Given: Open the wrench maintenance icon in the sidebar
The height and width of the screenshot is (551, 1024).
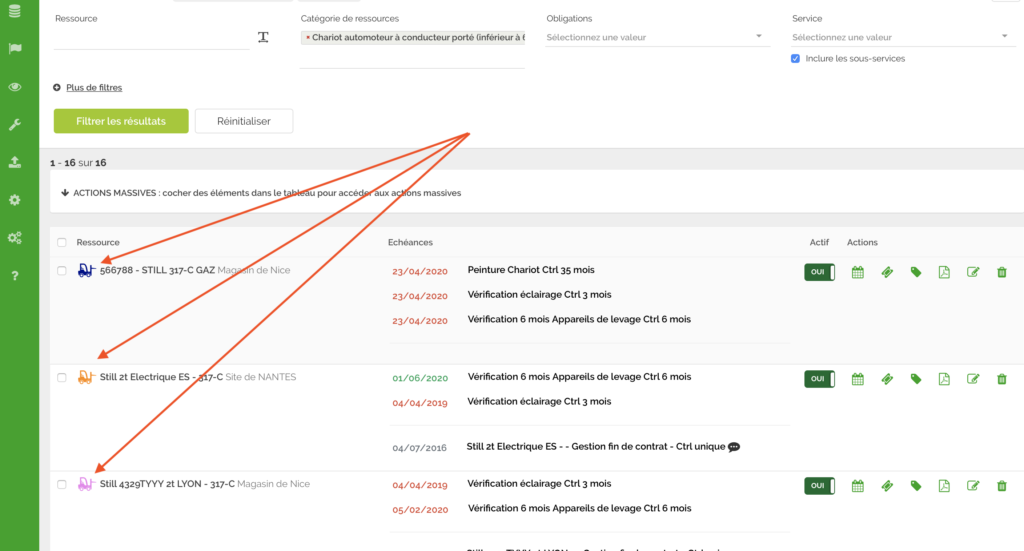Looking at the screenshot, I should coord(15,124).
